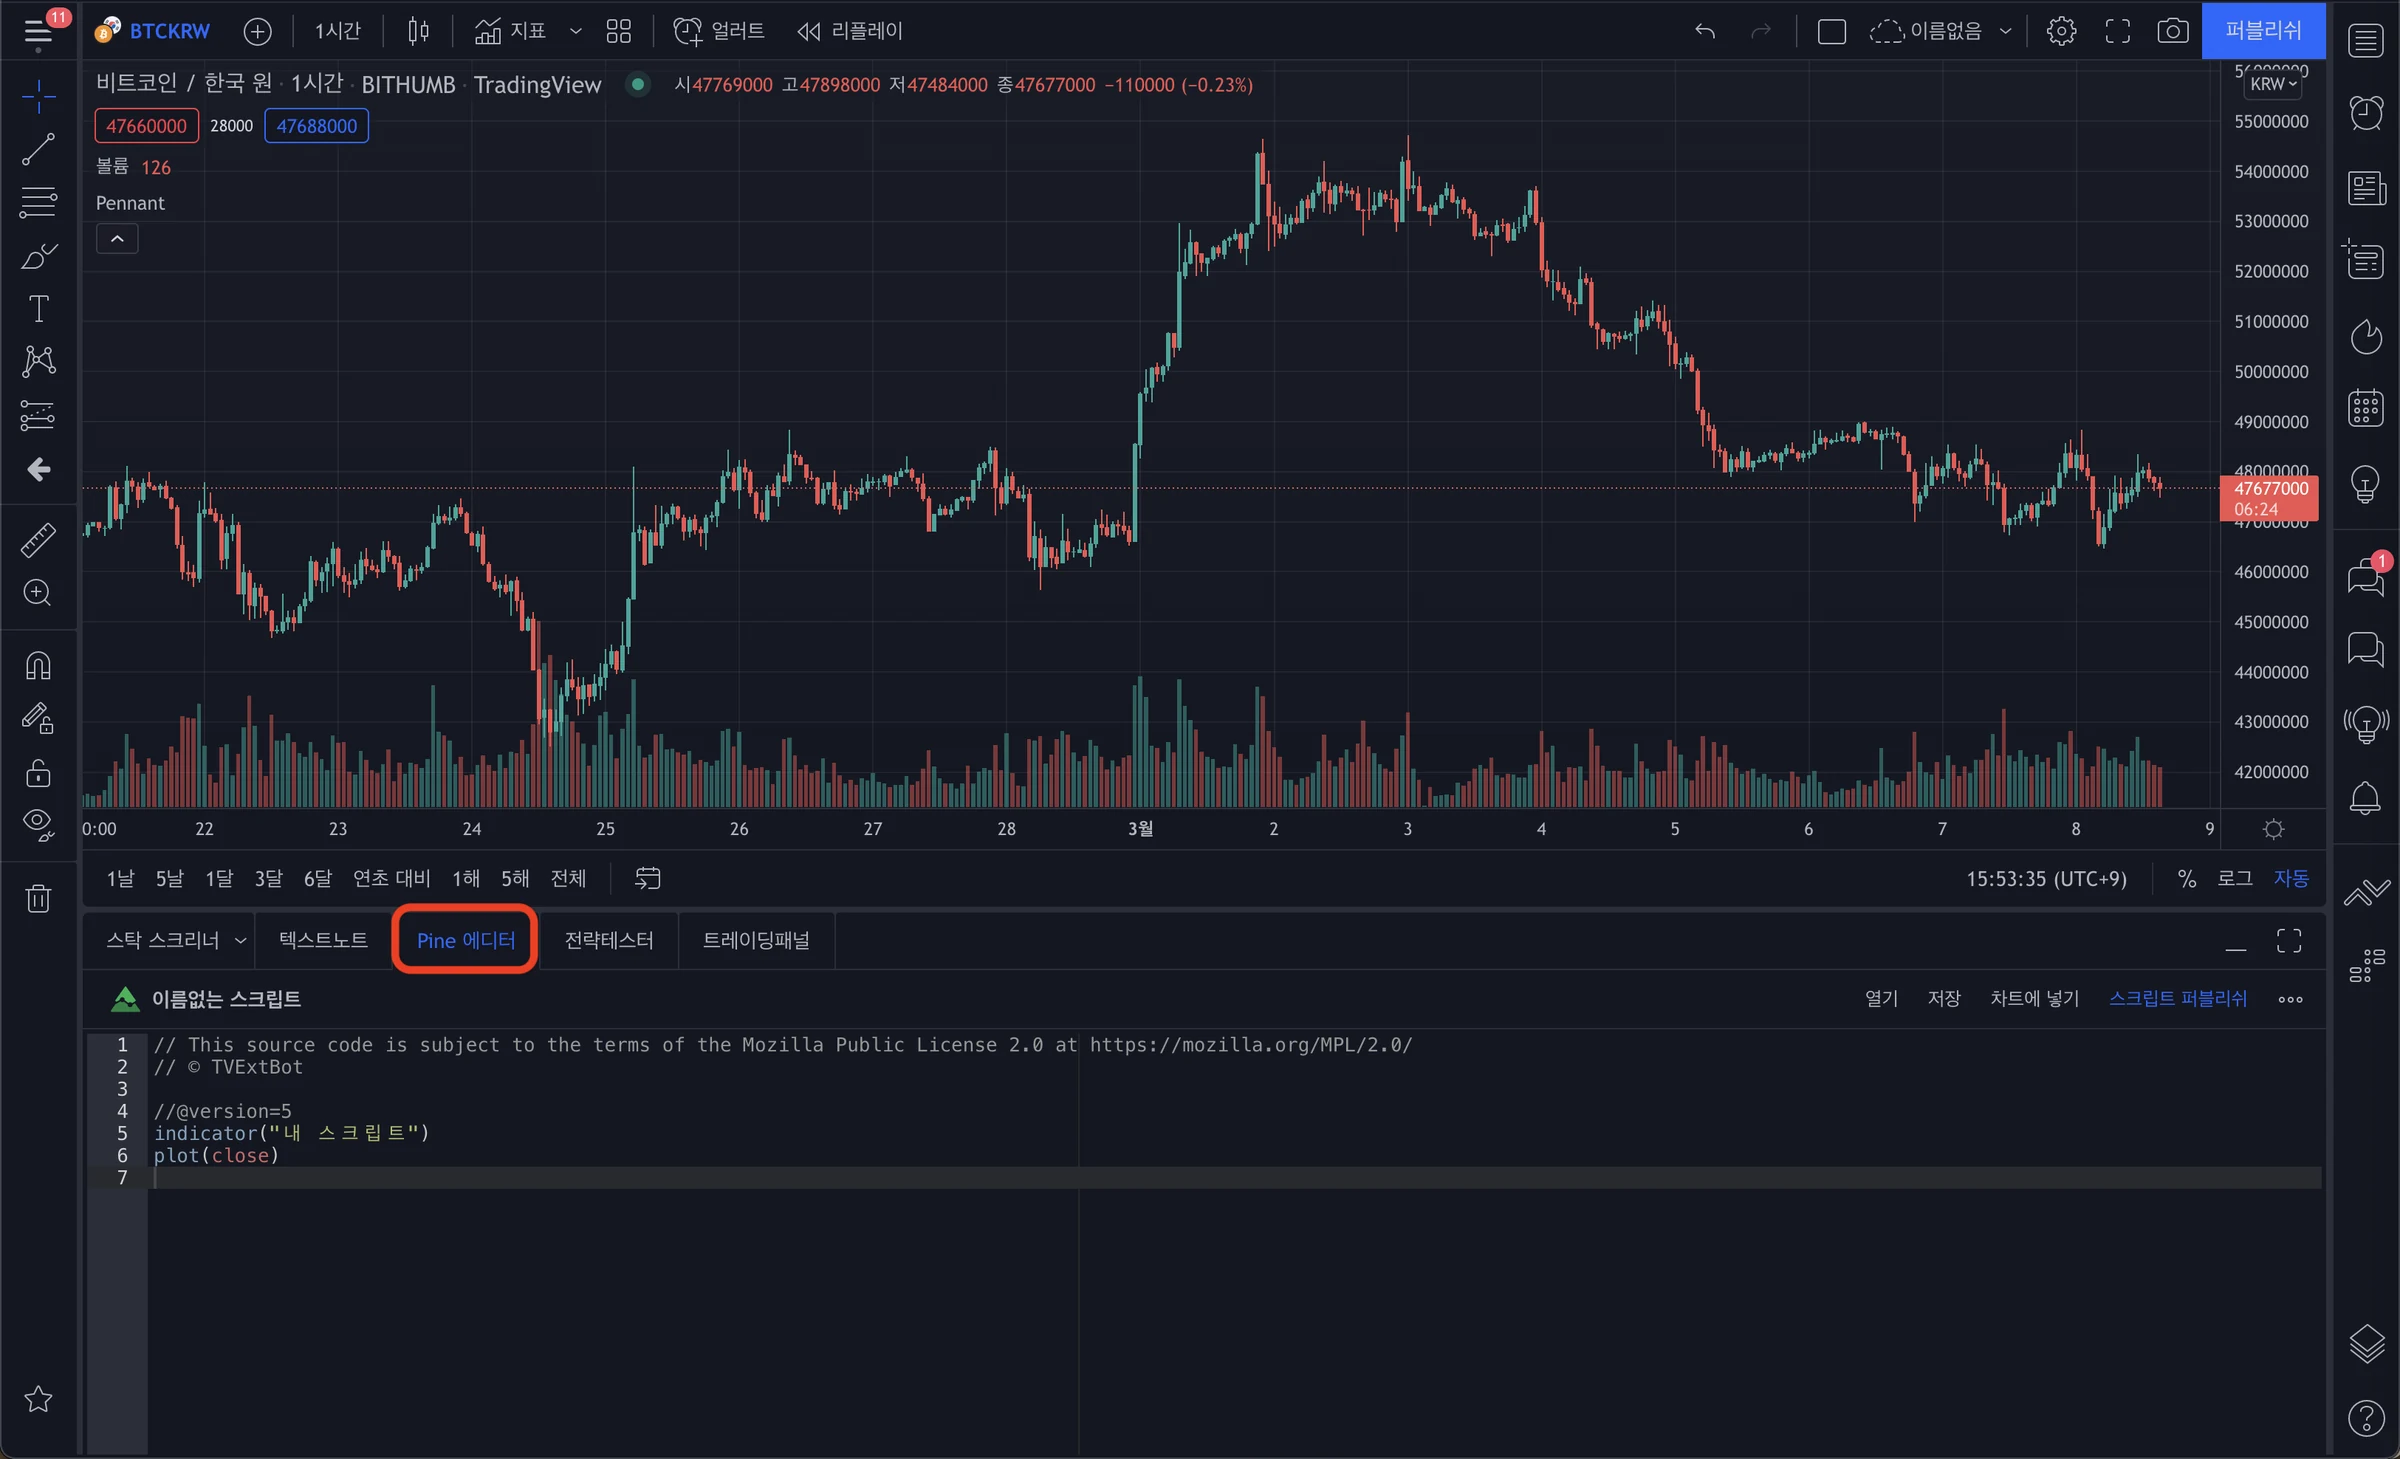
Task: Take a chart snapshot with camera icon
Action: [2171, 31]
